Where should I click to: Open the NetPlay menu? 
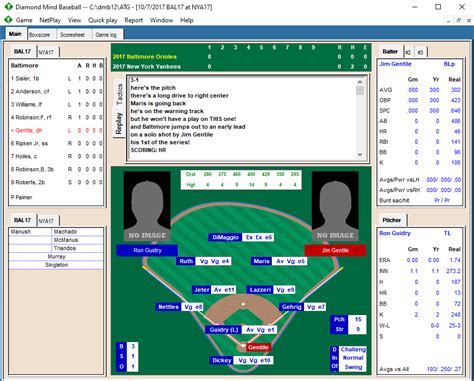click(x=50, y=20)
